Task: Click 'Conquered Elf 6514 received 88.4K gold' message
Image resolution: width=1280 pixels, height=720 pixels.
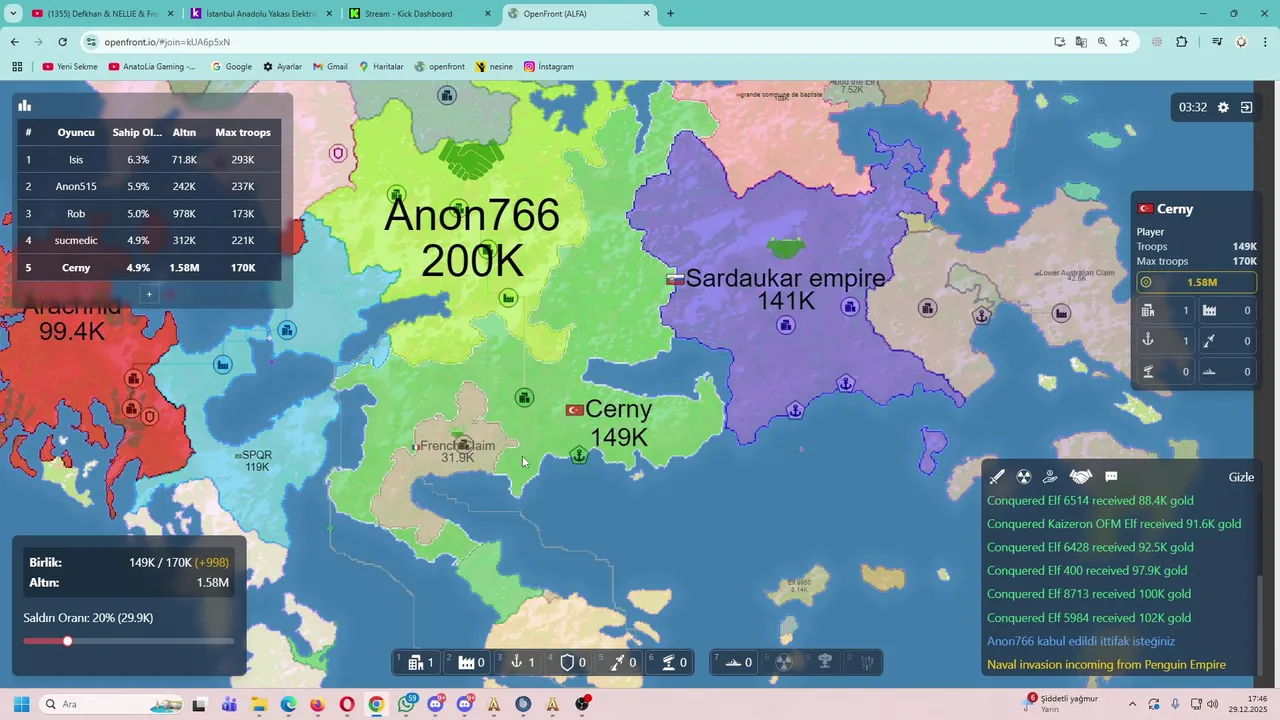Action: (x=1090, y=501)
